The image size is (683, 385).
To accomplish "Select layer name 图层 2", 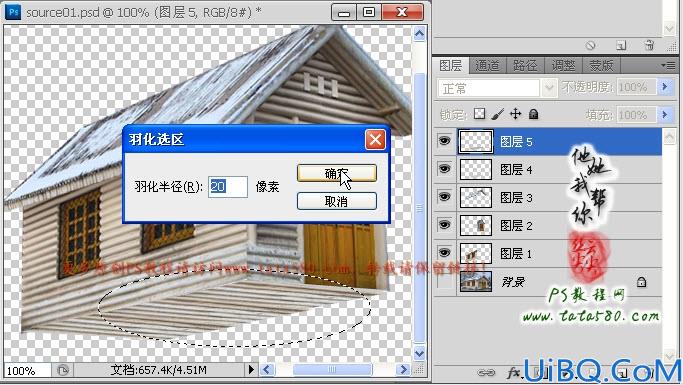I will 516,226.
